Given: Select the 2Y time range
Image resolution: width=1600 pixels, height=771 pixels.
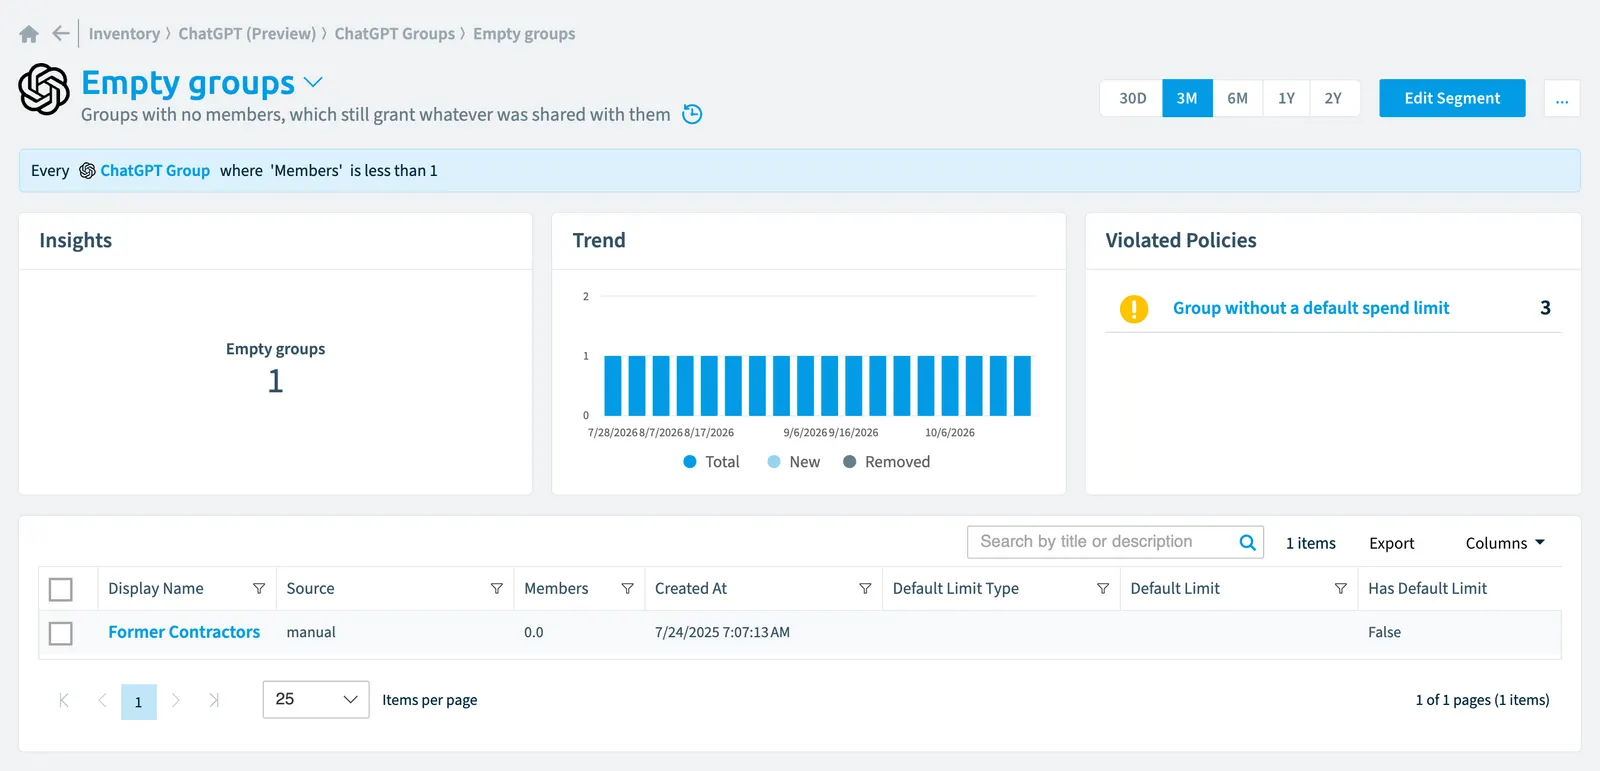Looking at the screenshot, I should 1333,98.
